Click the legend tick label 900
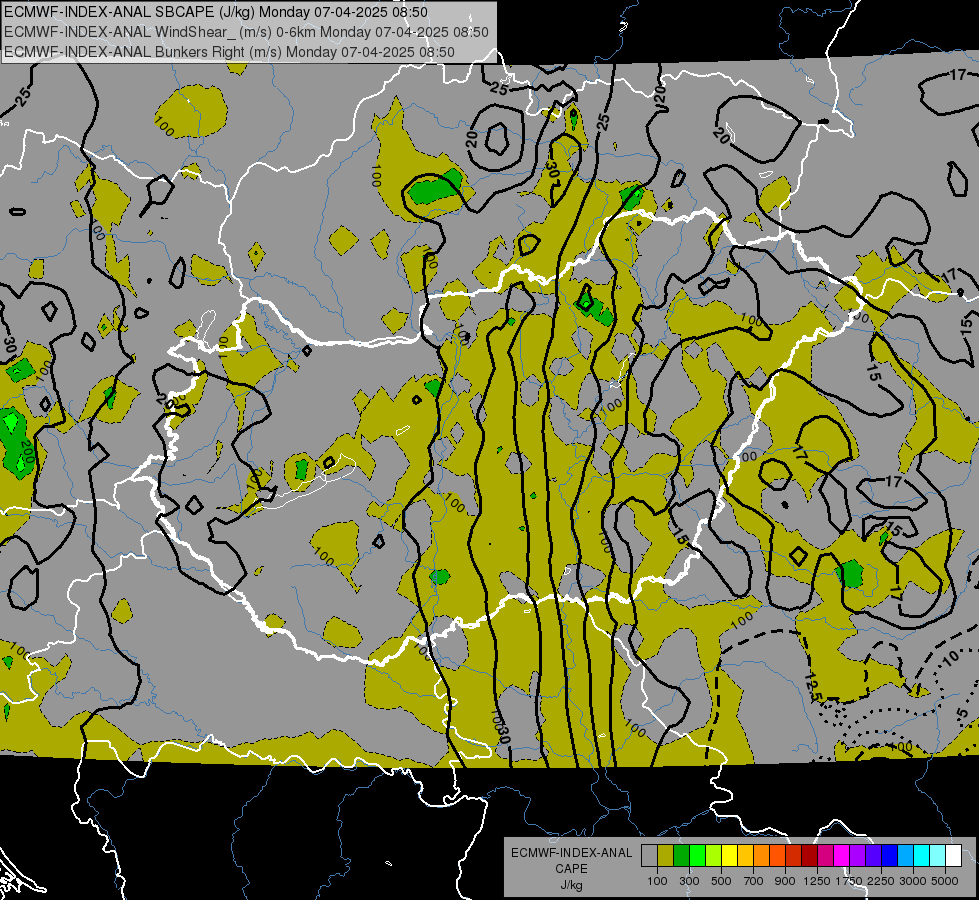This screenshot has height=900, width=979. (785, 881)
